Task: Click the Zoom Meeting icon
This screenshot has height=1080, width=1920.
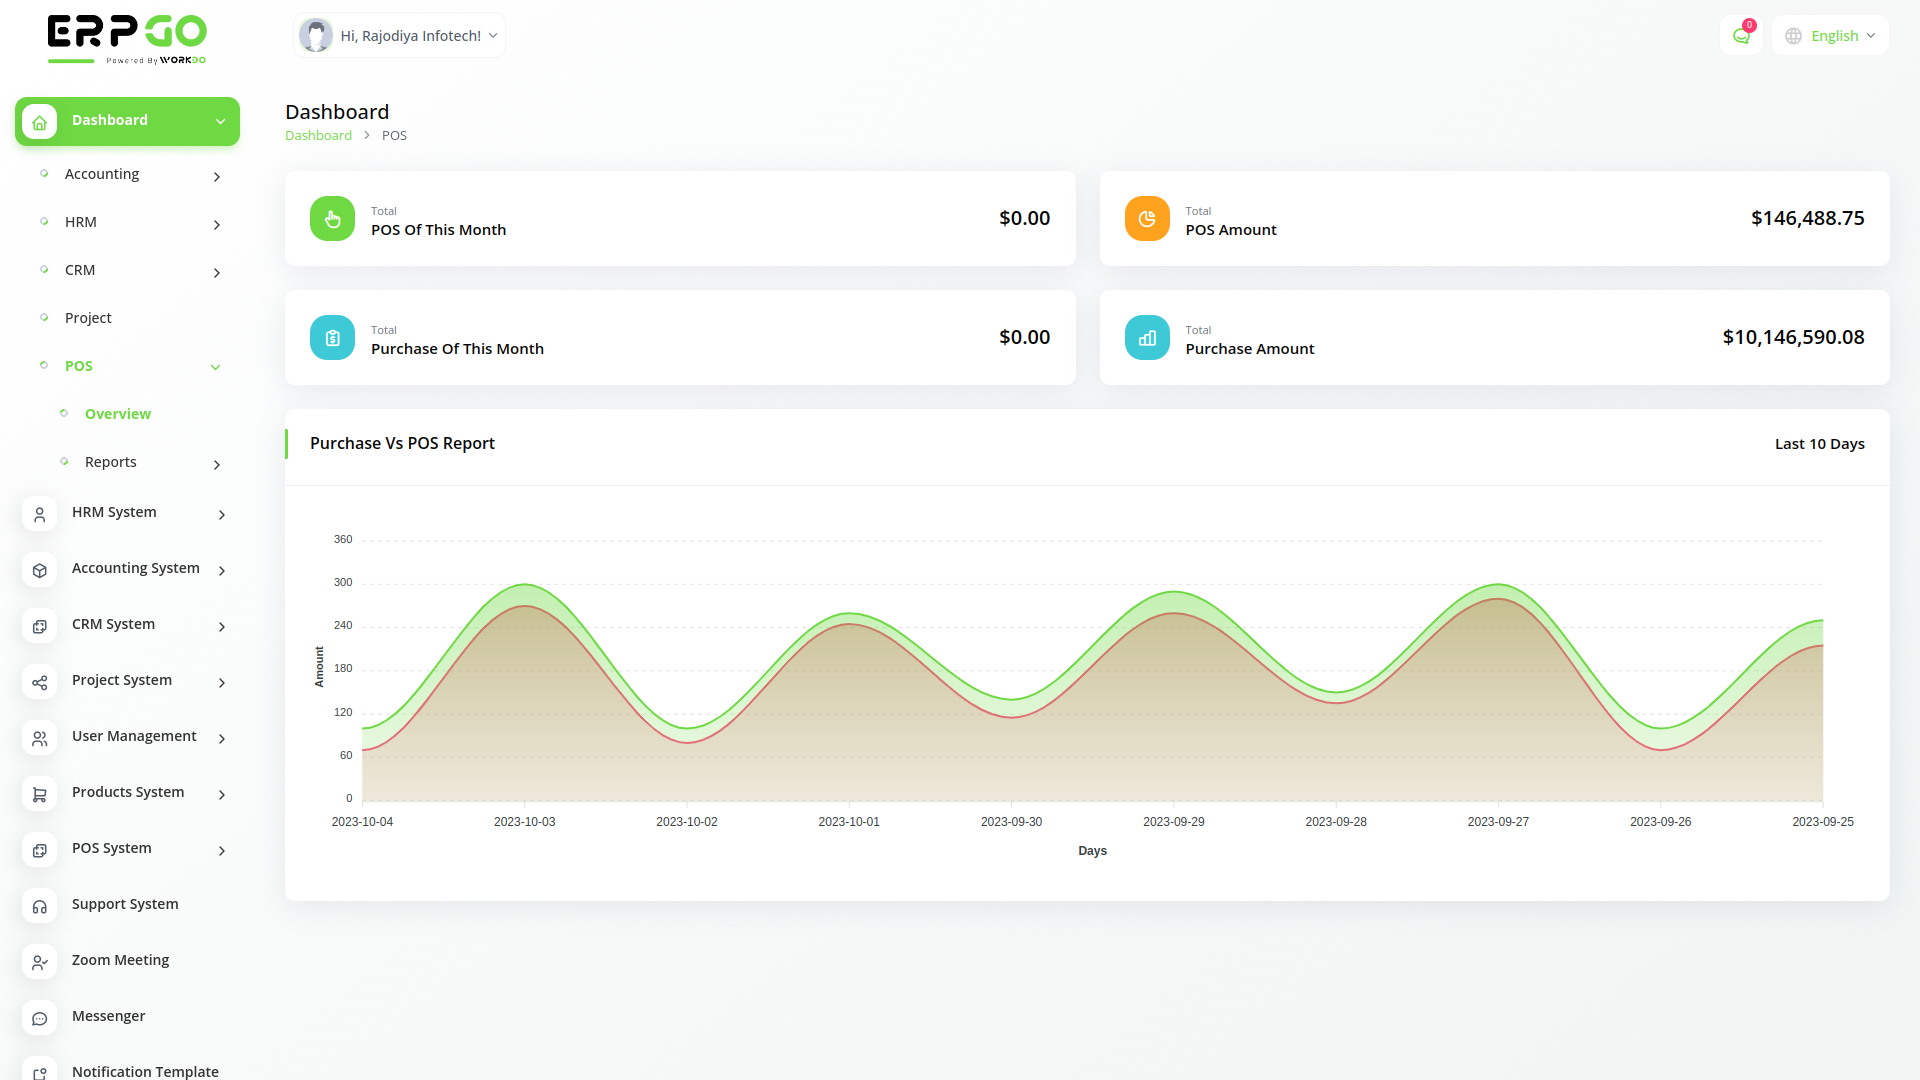Action: point(39,962)
